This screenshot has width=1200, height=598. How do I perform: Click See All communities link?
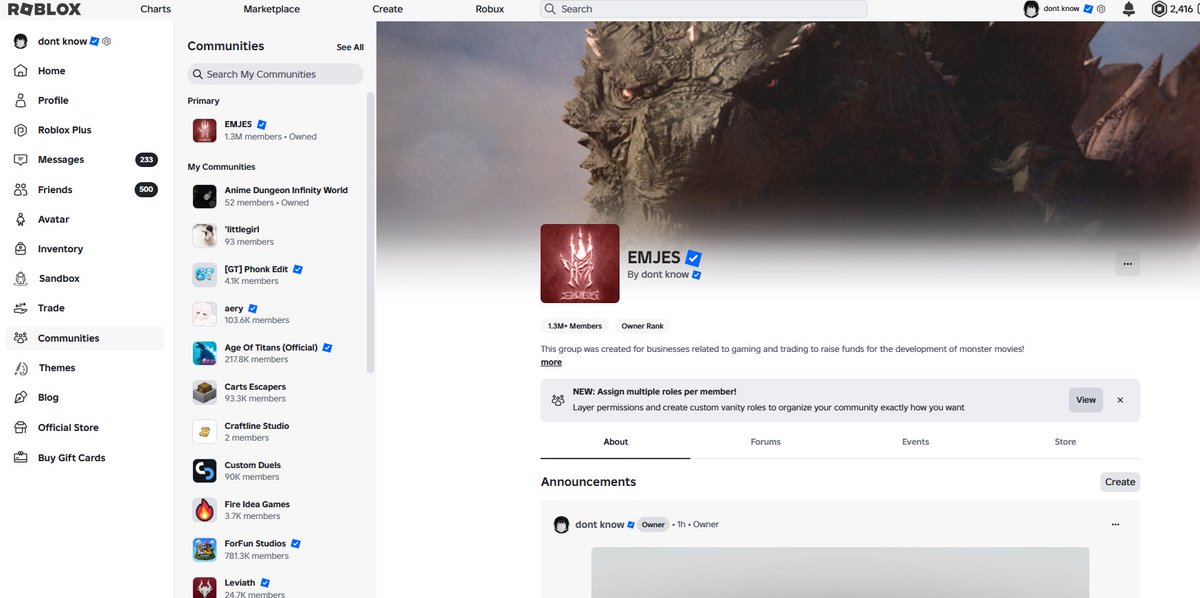pyautogui.click(x=350, y=47)
